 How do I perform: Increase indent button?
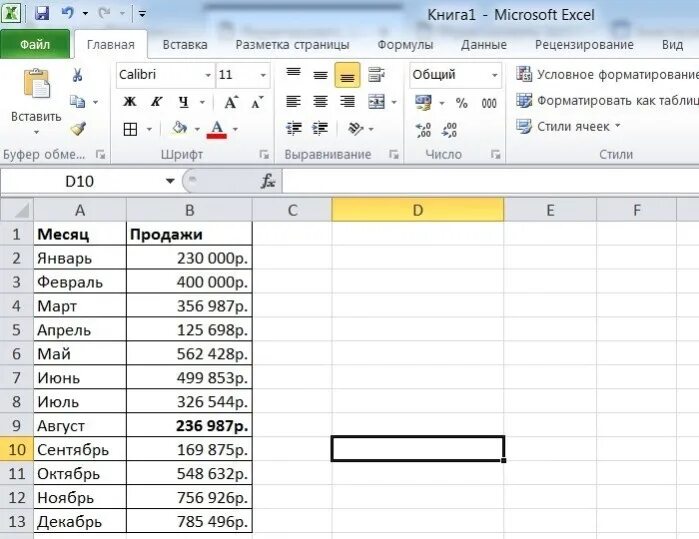pos(320,129)
